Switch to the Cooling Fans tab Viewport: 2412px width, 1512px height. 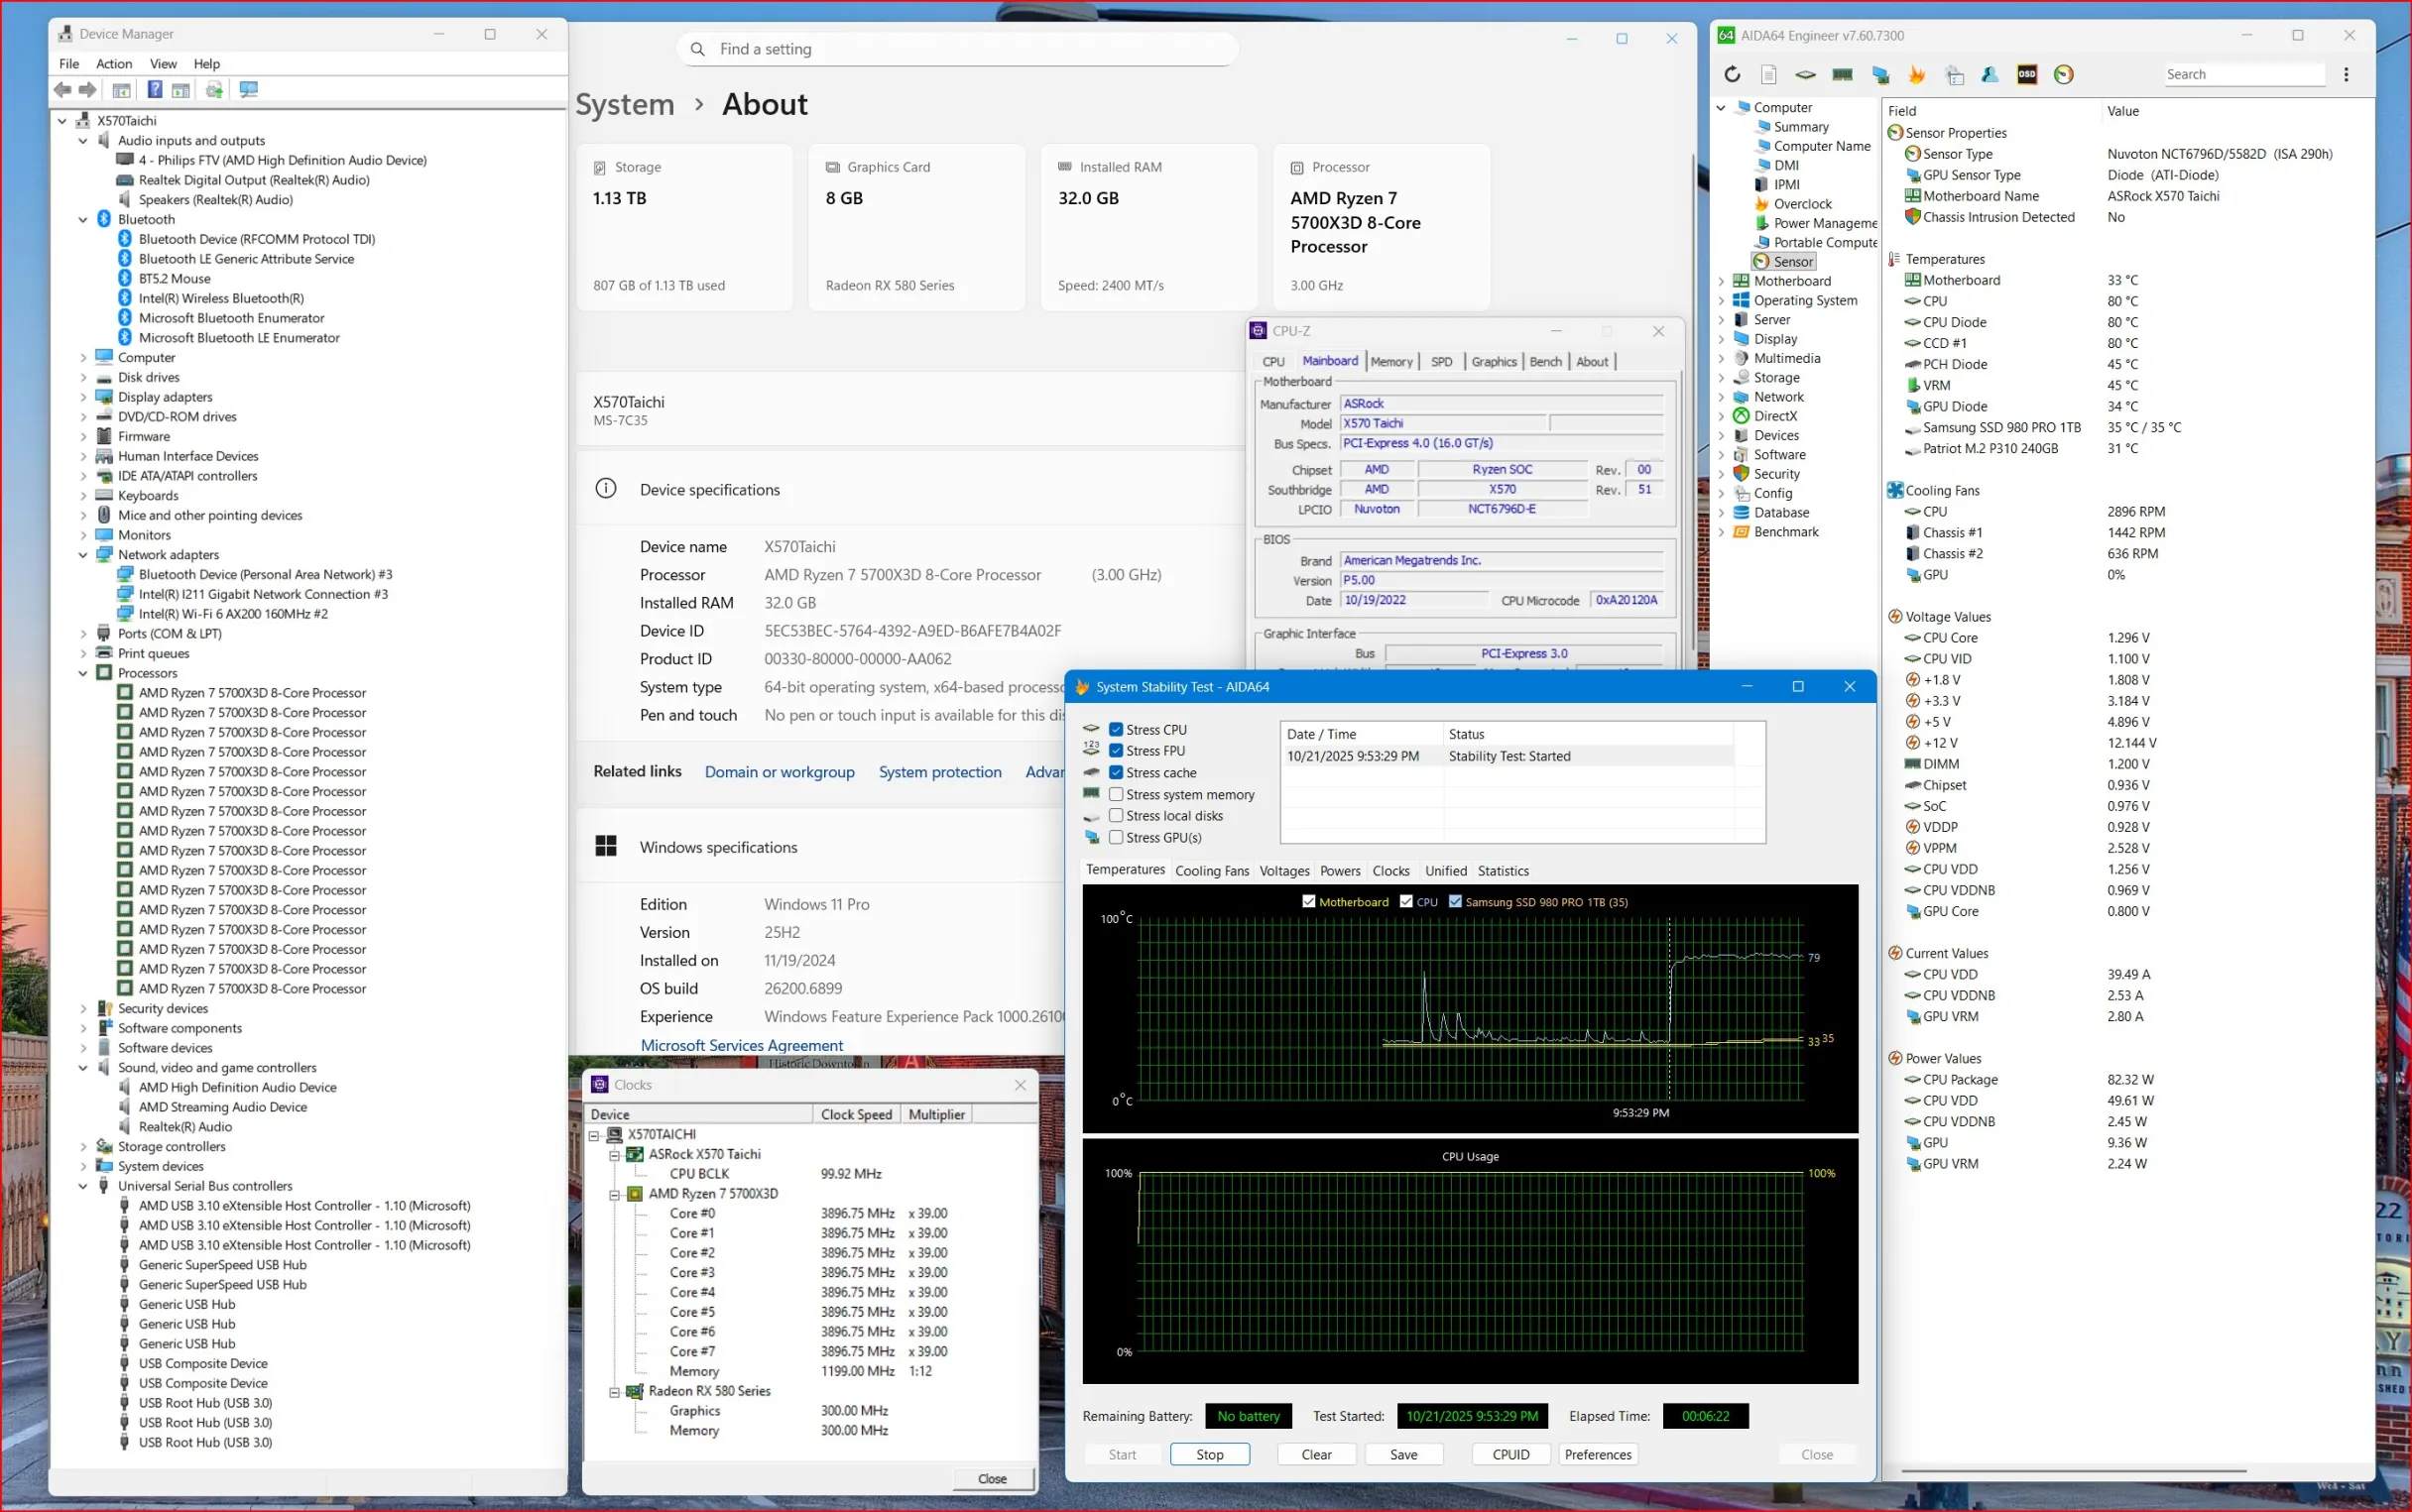pos(1211,871)
